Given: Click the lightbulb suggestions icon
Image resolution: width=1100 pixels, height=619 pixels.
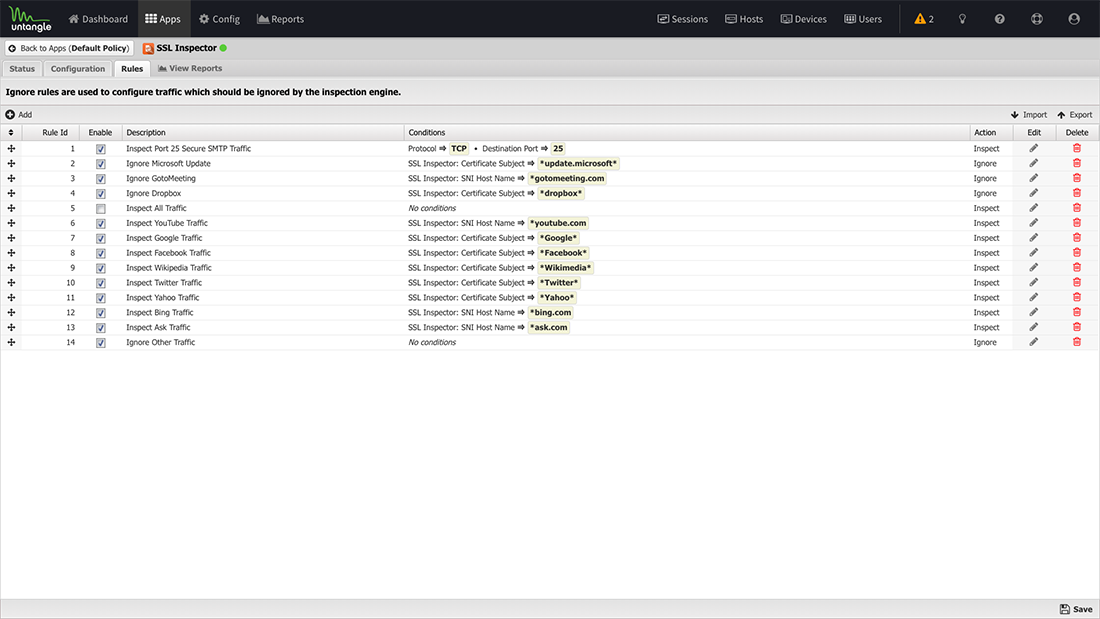Looking at the screenshot, I should [962, 19].
